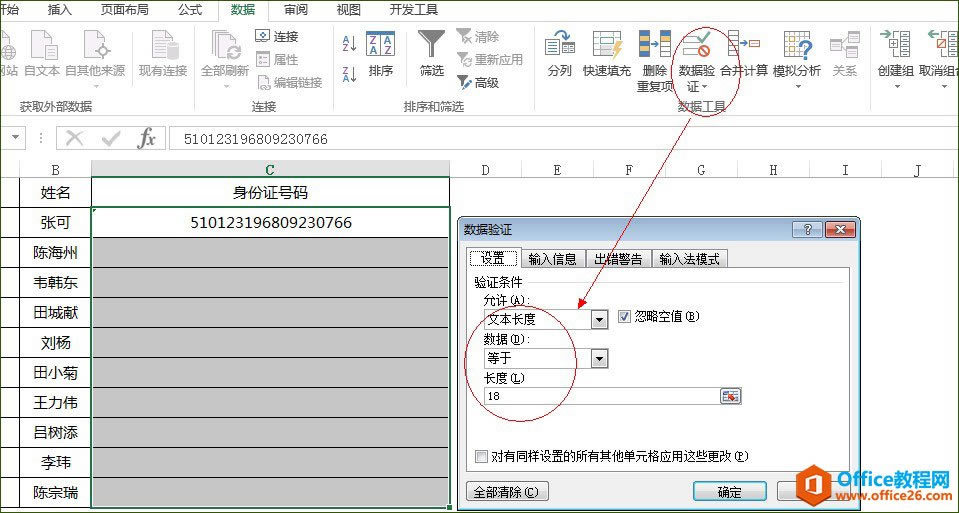This screenshot has width=959, height=513.
Task: Click the 全部清除 button
Action: 508,492
